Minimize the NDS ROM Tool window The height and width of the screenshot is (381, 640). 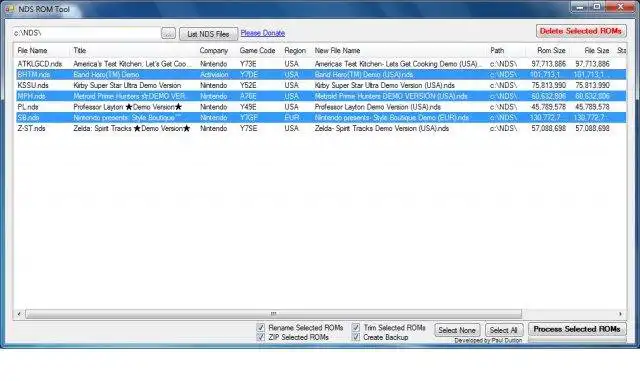[580, 7]
